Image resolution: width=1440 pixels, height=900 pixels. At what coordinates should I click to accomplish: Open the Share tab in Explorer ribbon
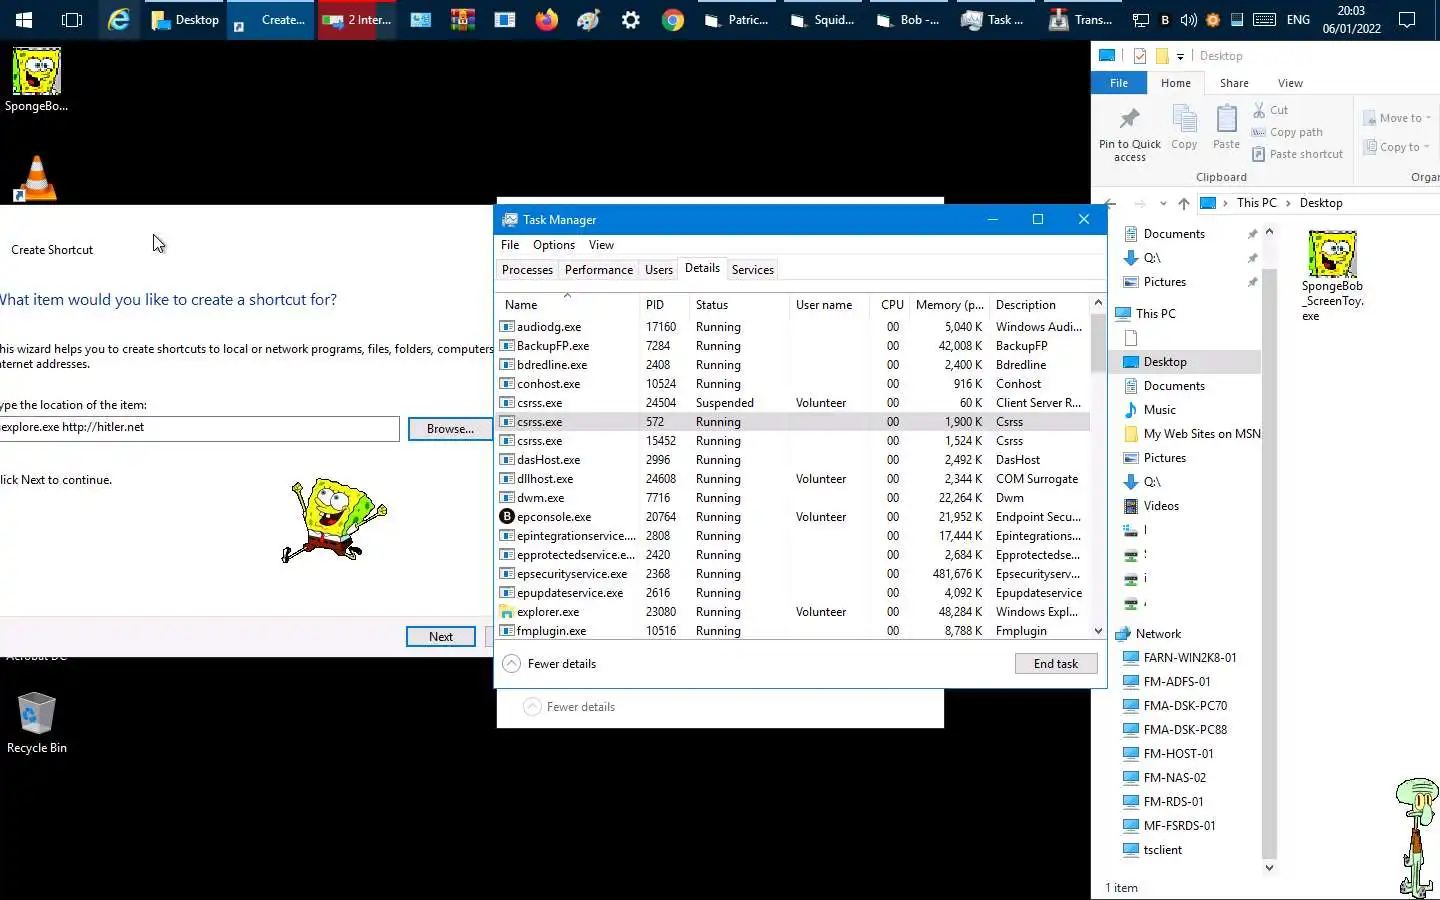(1234, 83)
